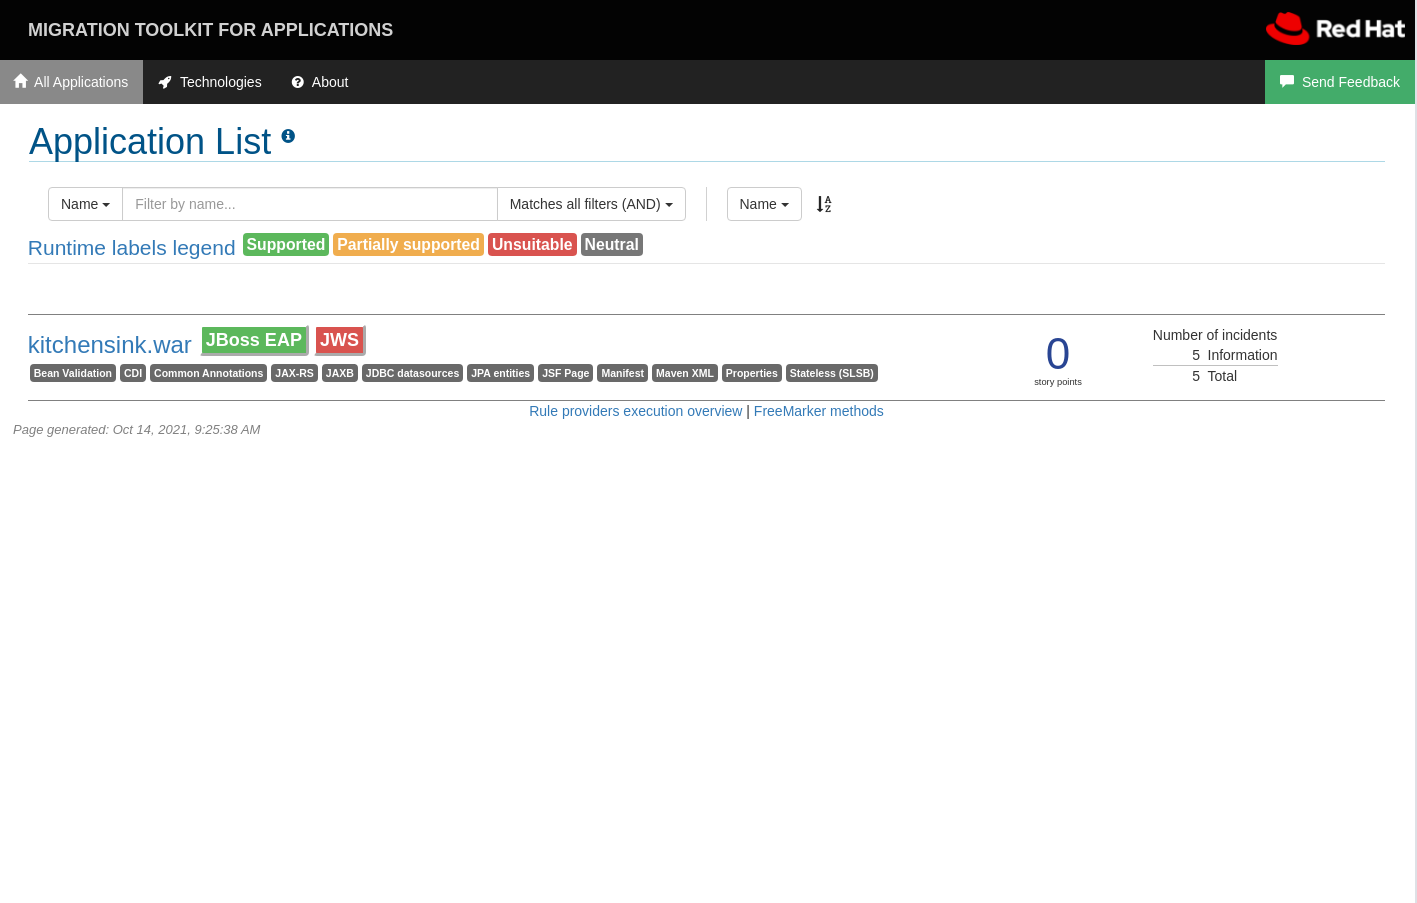
Task: Click the Runtime labels legend text
Action: coord(132,248)
